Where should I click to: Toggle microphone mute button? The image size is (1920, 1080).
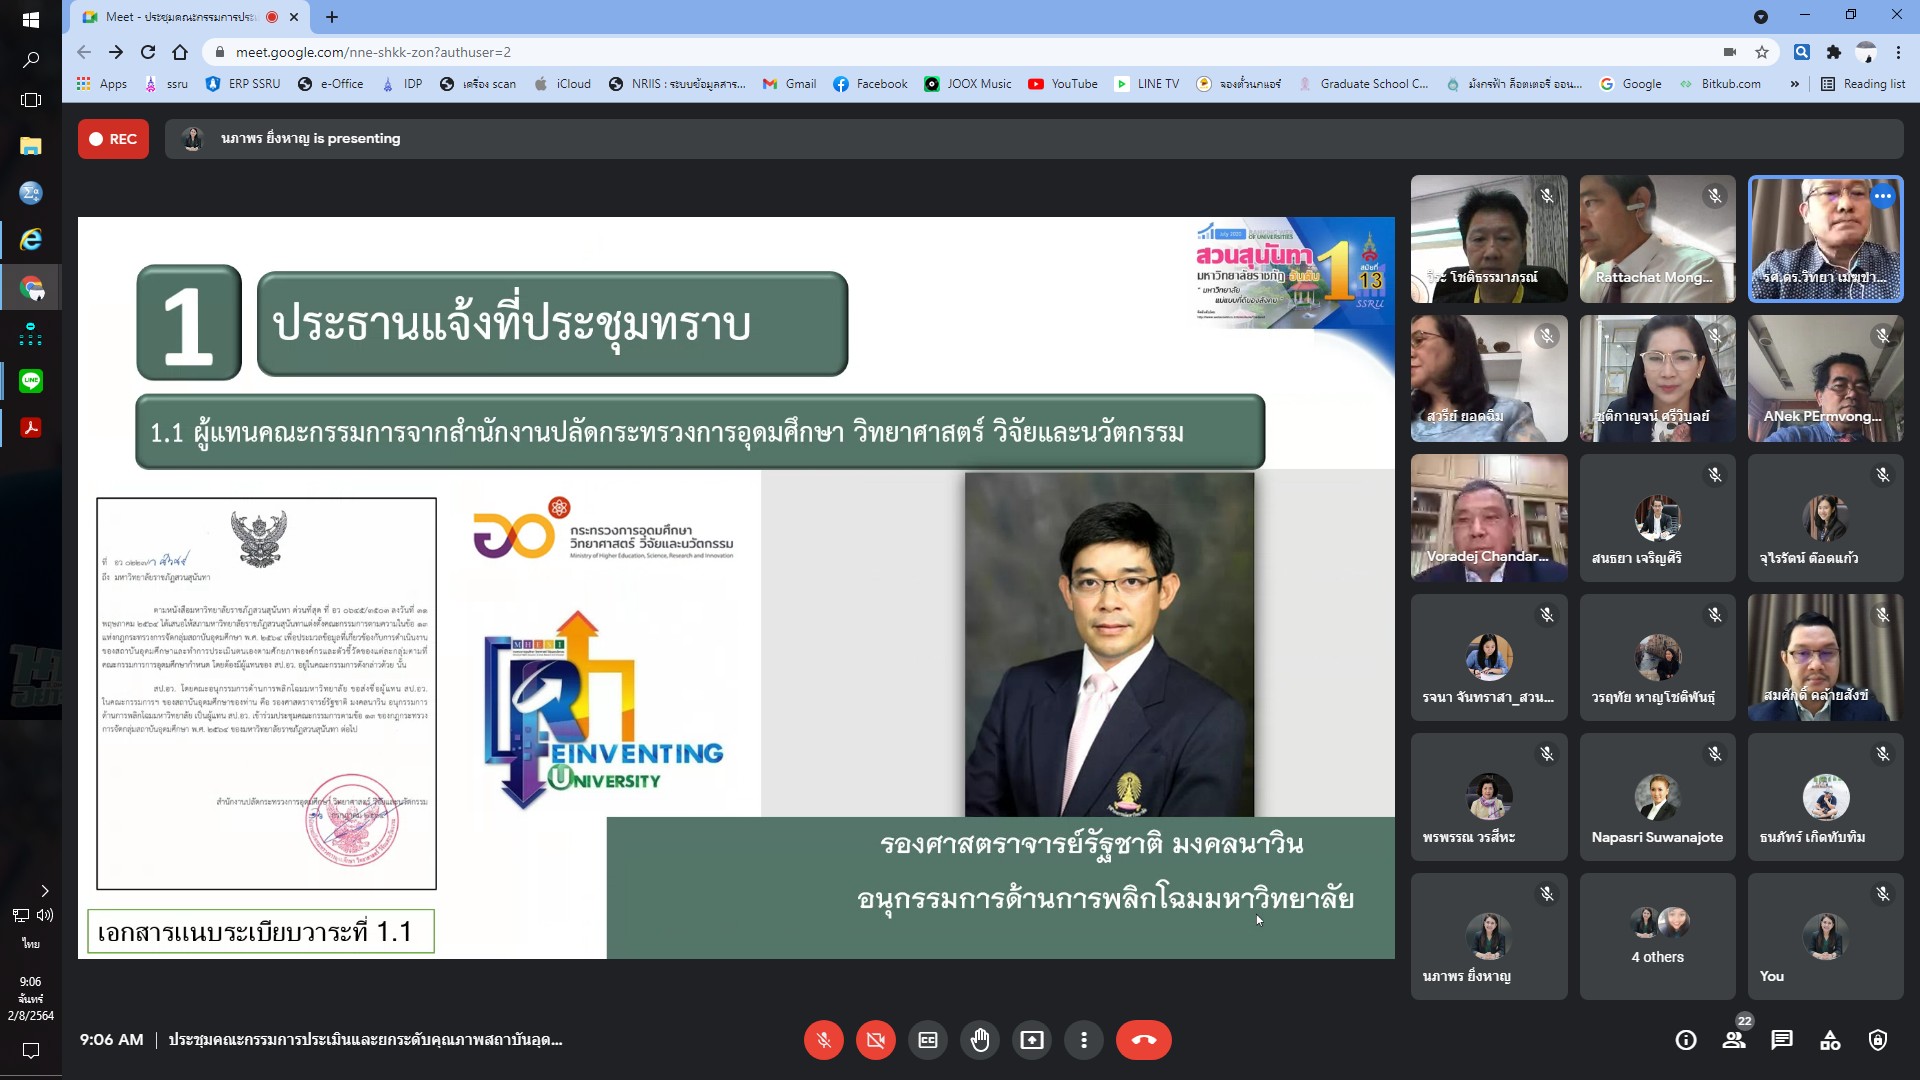[823, 1040]
